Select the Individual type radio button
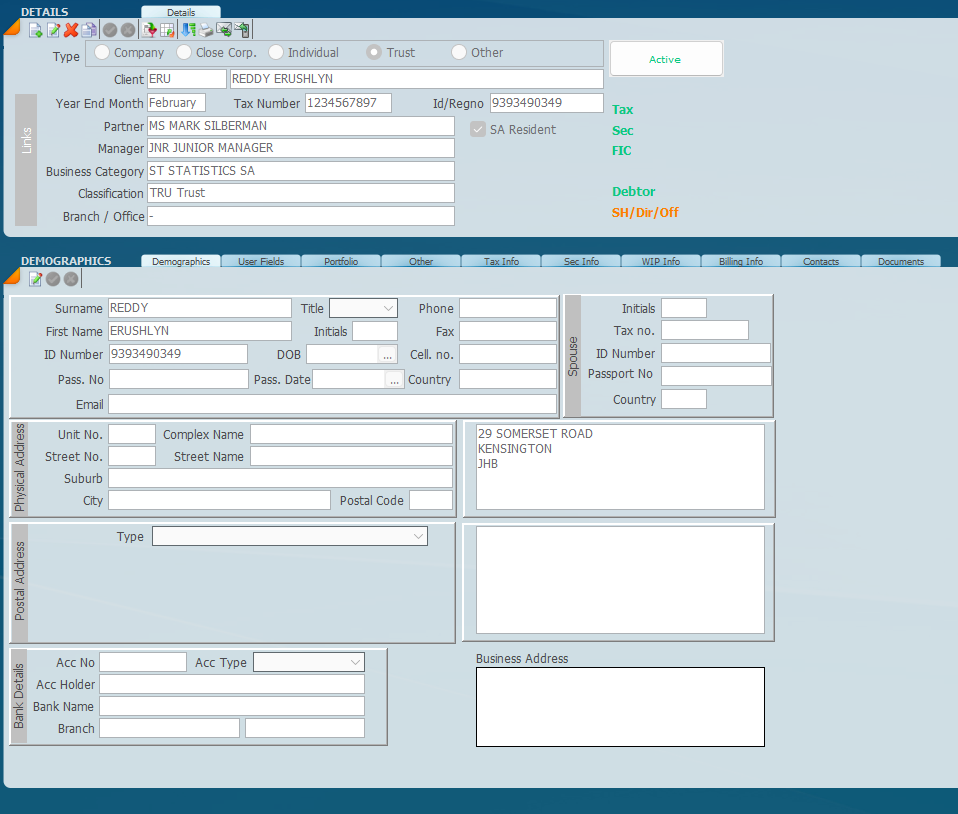 tap(276, 52)
